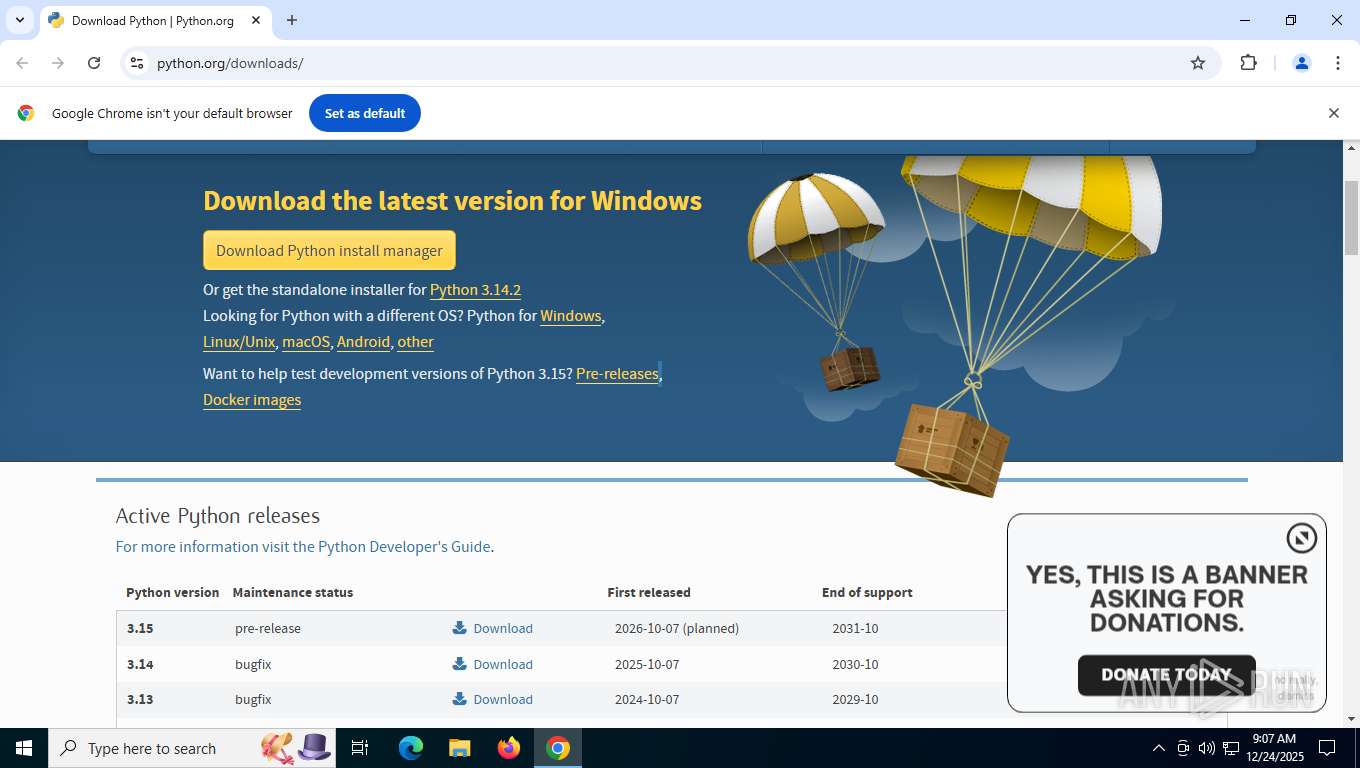
Task: Click the taskbar search box
Action: (192, 748)
